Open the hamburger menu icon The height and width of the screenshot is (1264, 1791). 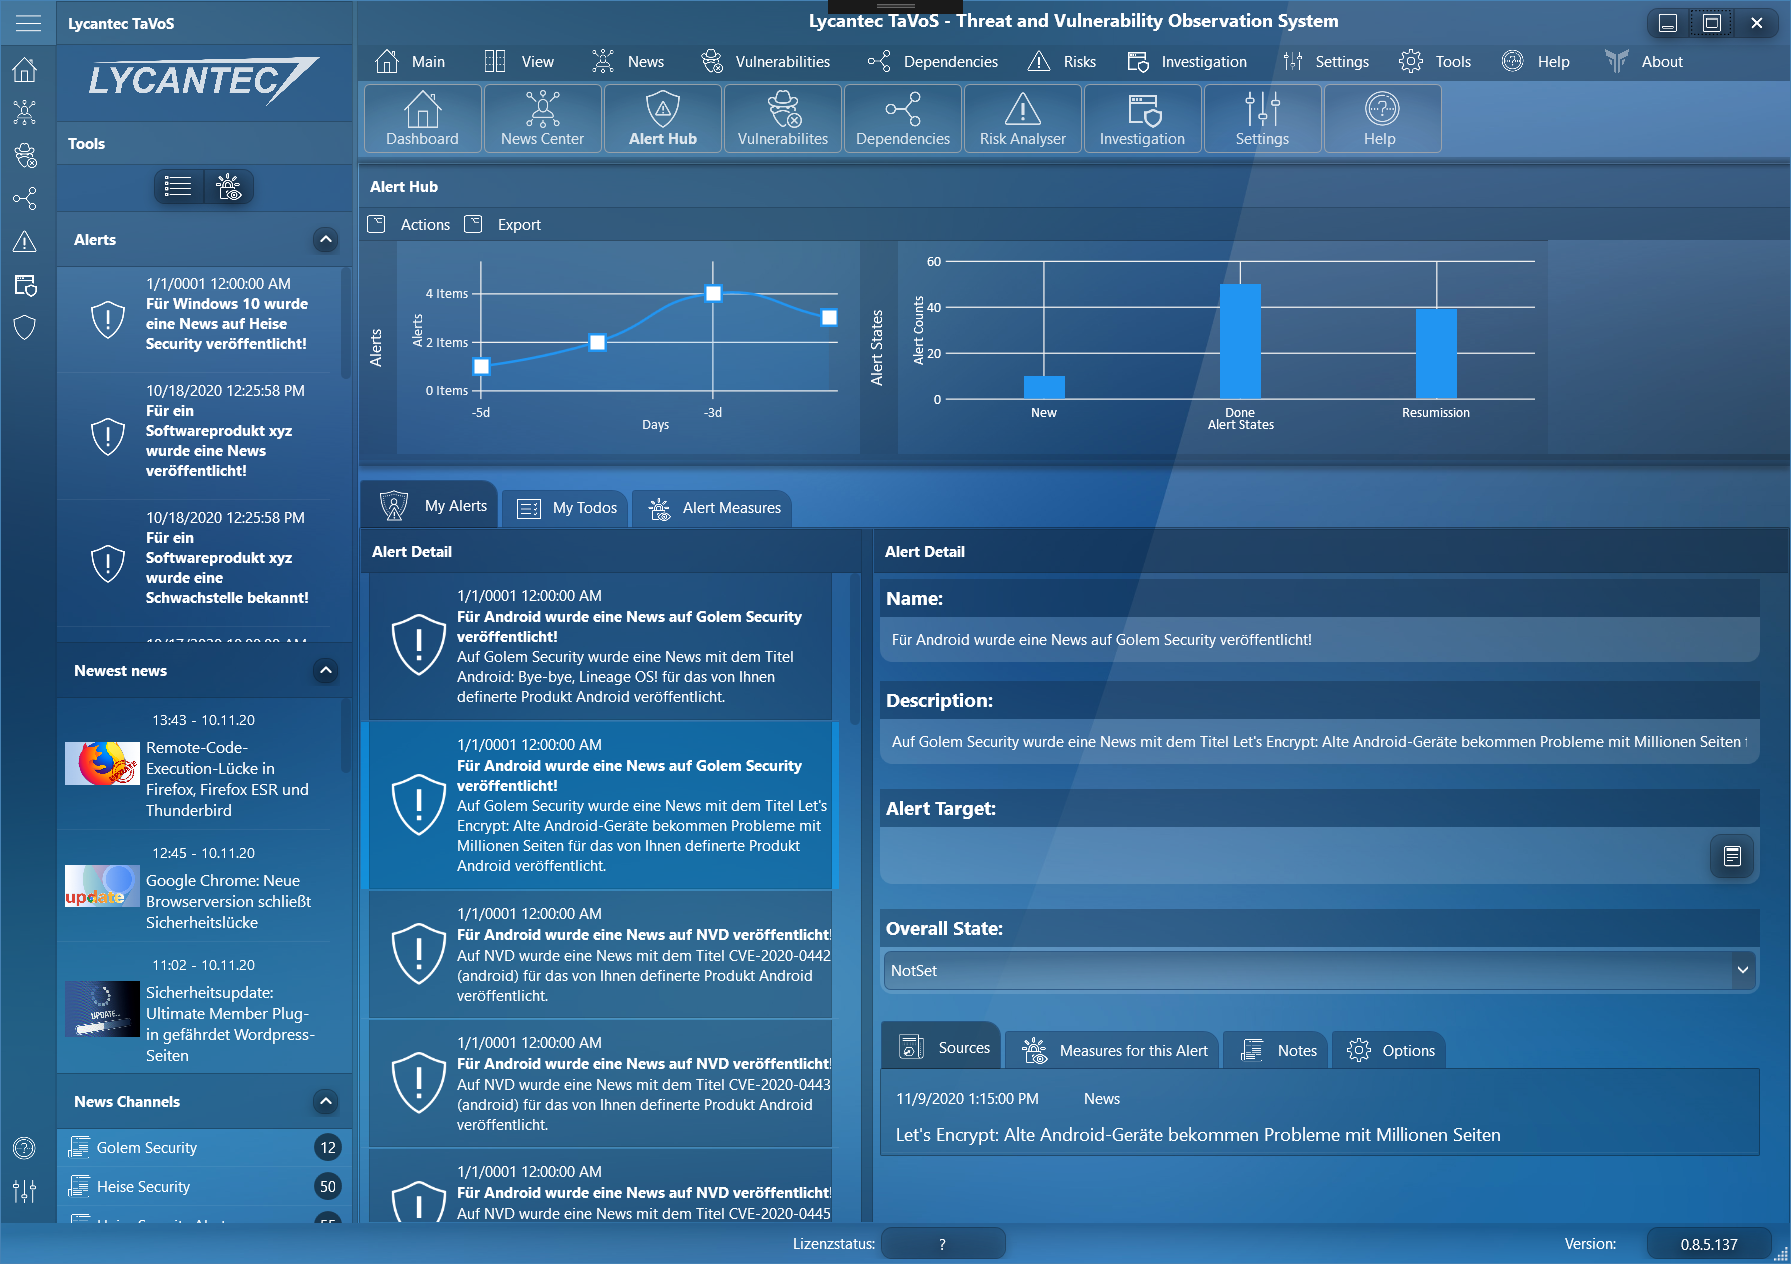(x=28, y=23)
